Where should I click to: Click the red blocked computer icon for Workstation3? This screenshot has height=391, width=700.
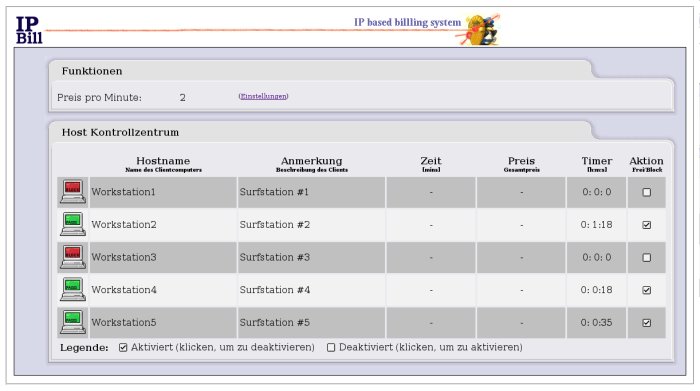coord(73,257)
